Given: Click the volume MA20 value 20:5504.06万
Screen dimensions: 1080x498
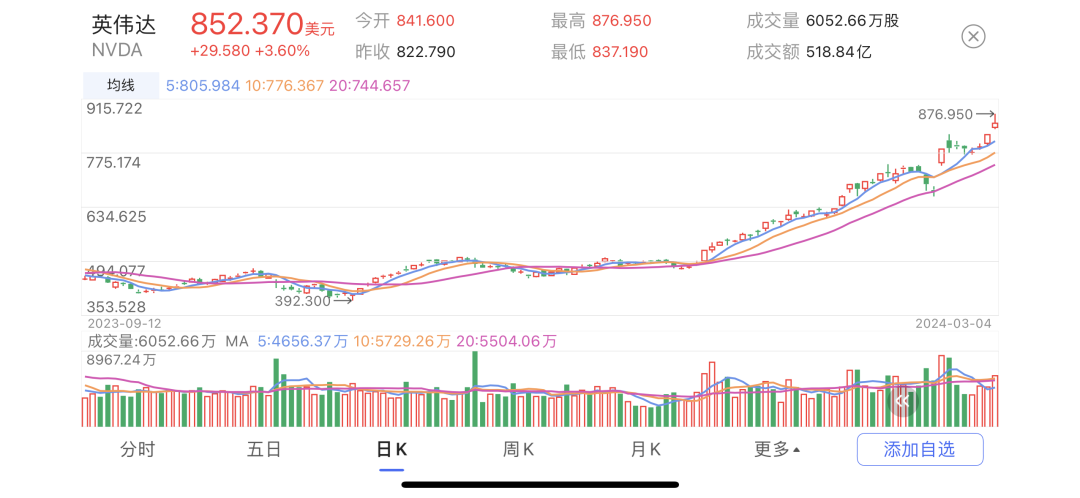Looking at the screenshot, I should click(x=506, y=341).
